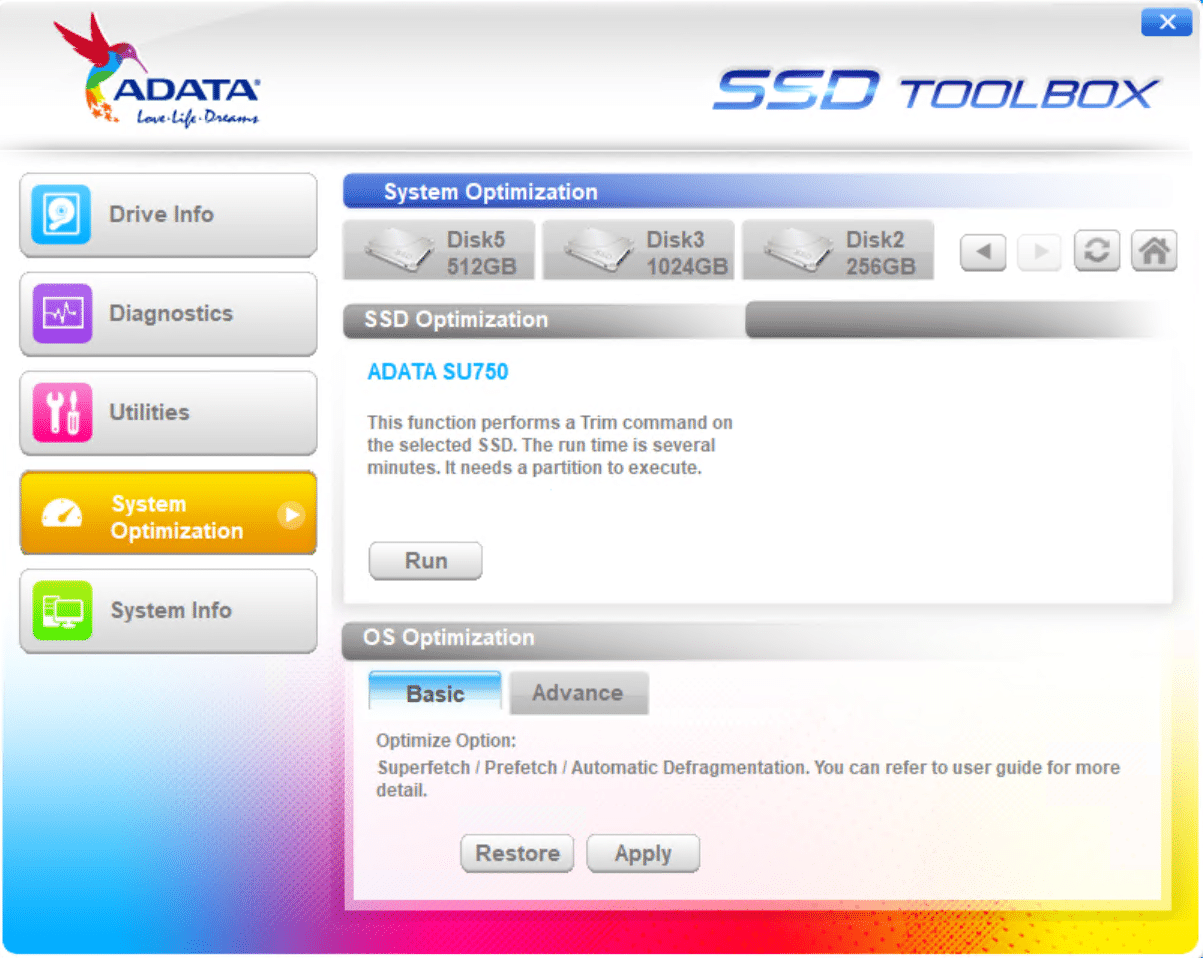Image resolution: width=1203 pixels, height=958 pixels.
Task: Click the System Optimization header title
Action: coord(491,192)
